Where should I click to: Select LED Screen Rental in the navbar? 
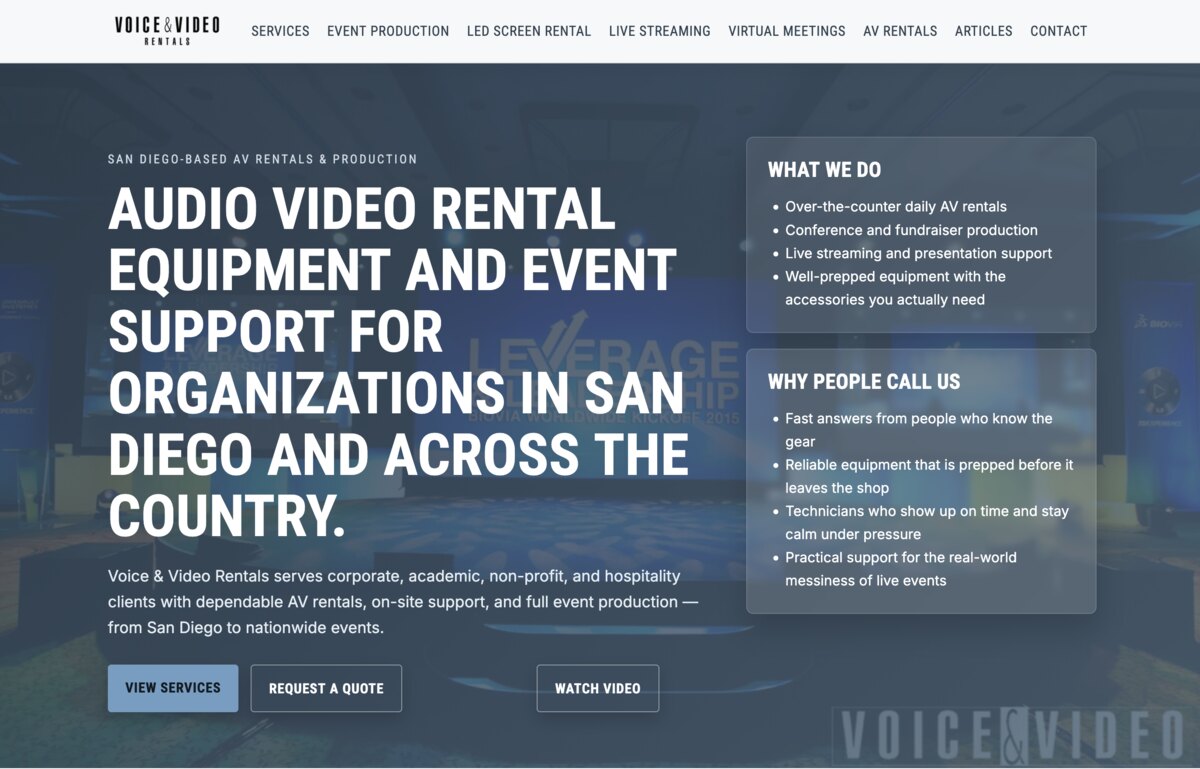click(529, 31)
